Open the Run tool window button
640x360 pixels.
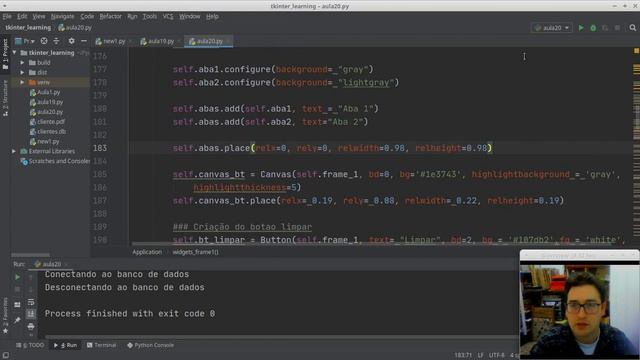coord(66,345)
